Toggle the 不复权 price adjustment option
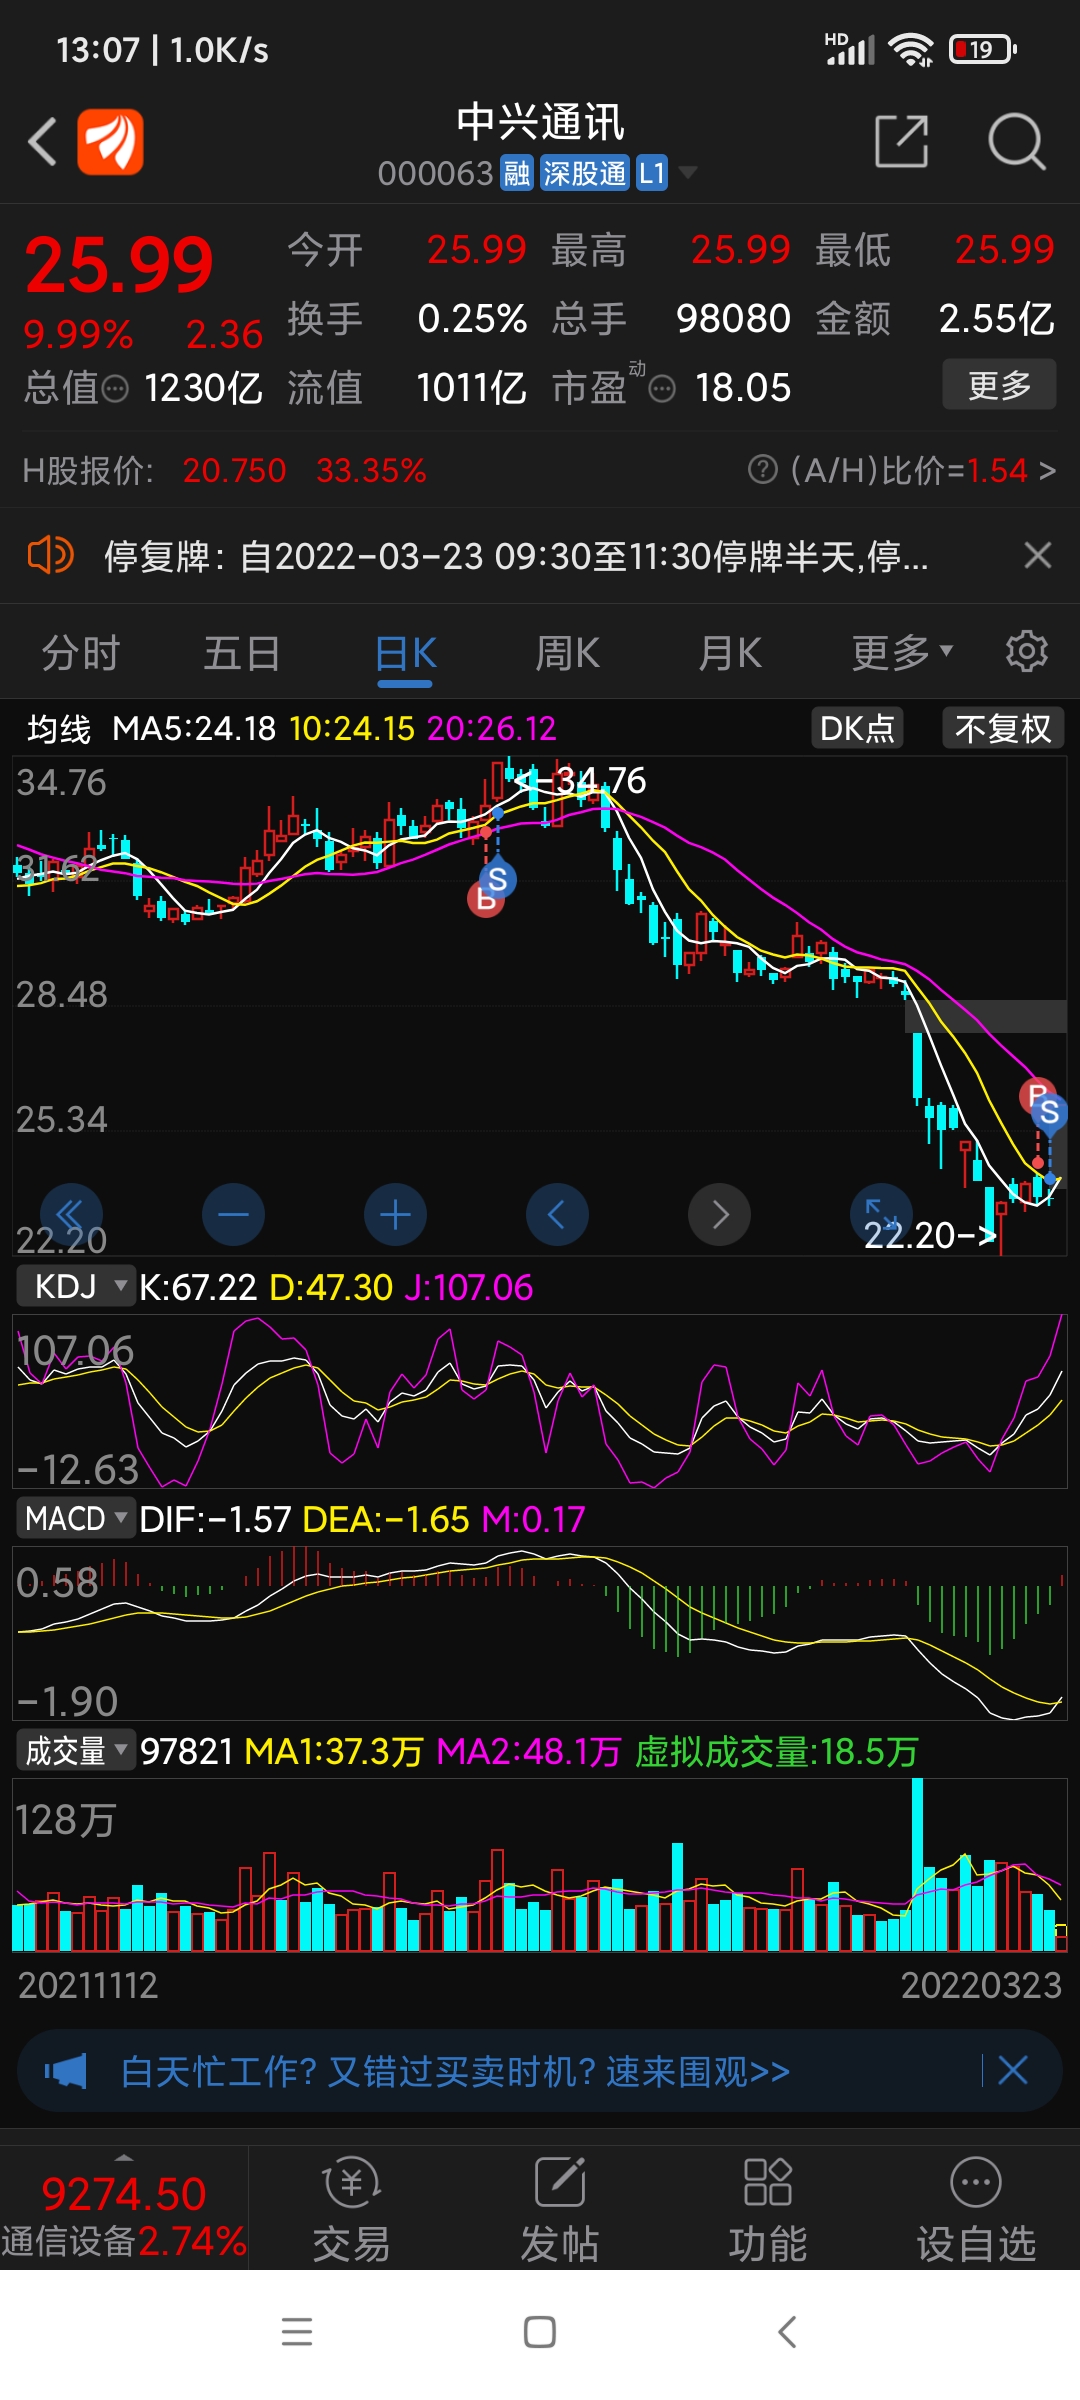Viewport: 1080px width, 2400px height. pos(1003,728)
